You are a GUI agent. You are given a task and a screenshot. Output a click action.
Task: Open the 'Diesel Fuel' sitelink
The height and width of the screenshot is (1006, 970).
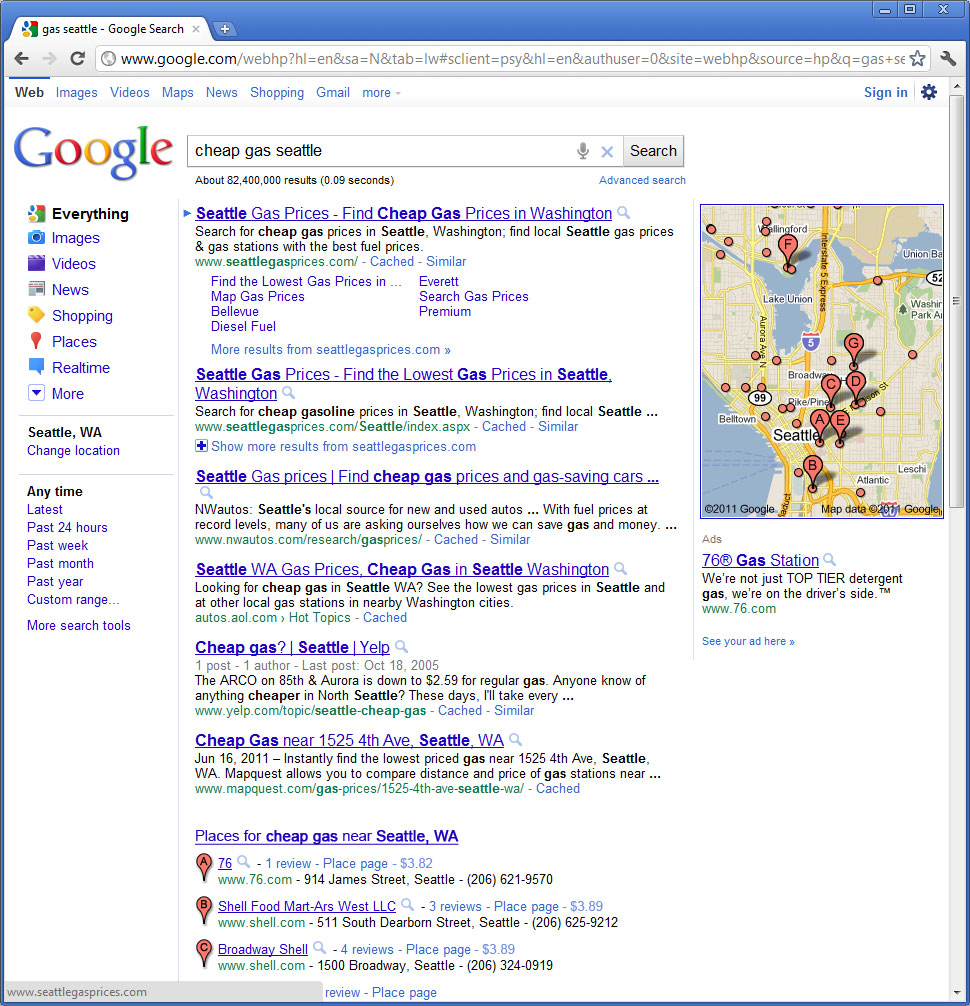243,327
